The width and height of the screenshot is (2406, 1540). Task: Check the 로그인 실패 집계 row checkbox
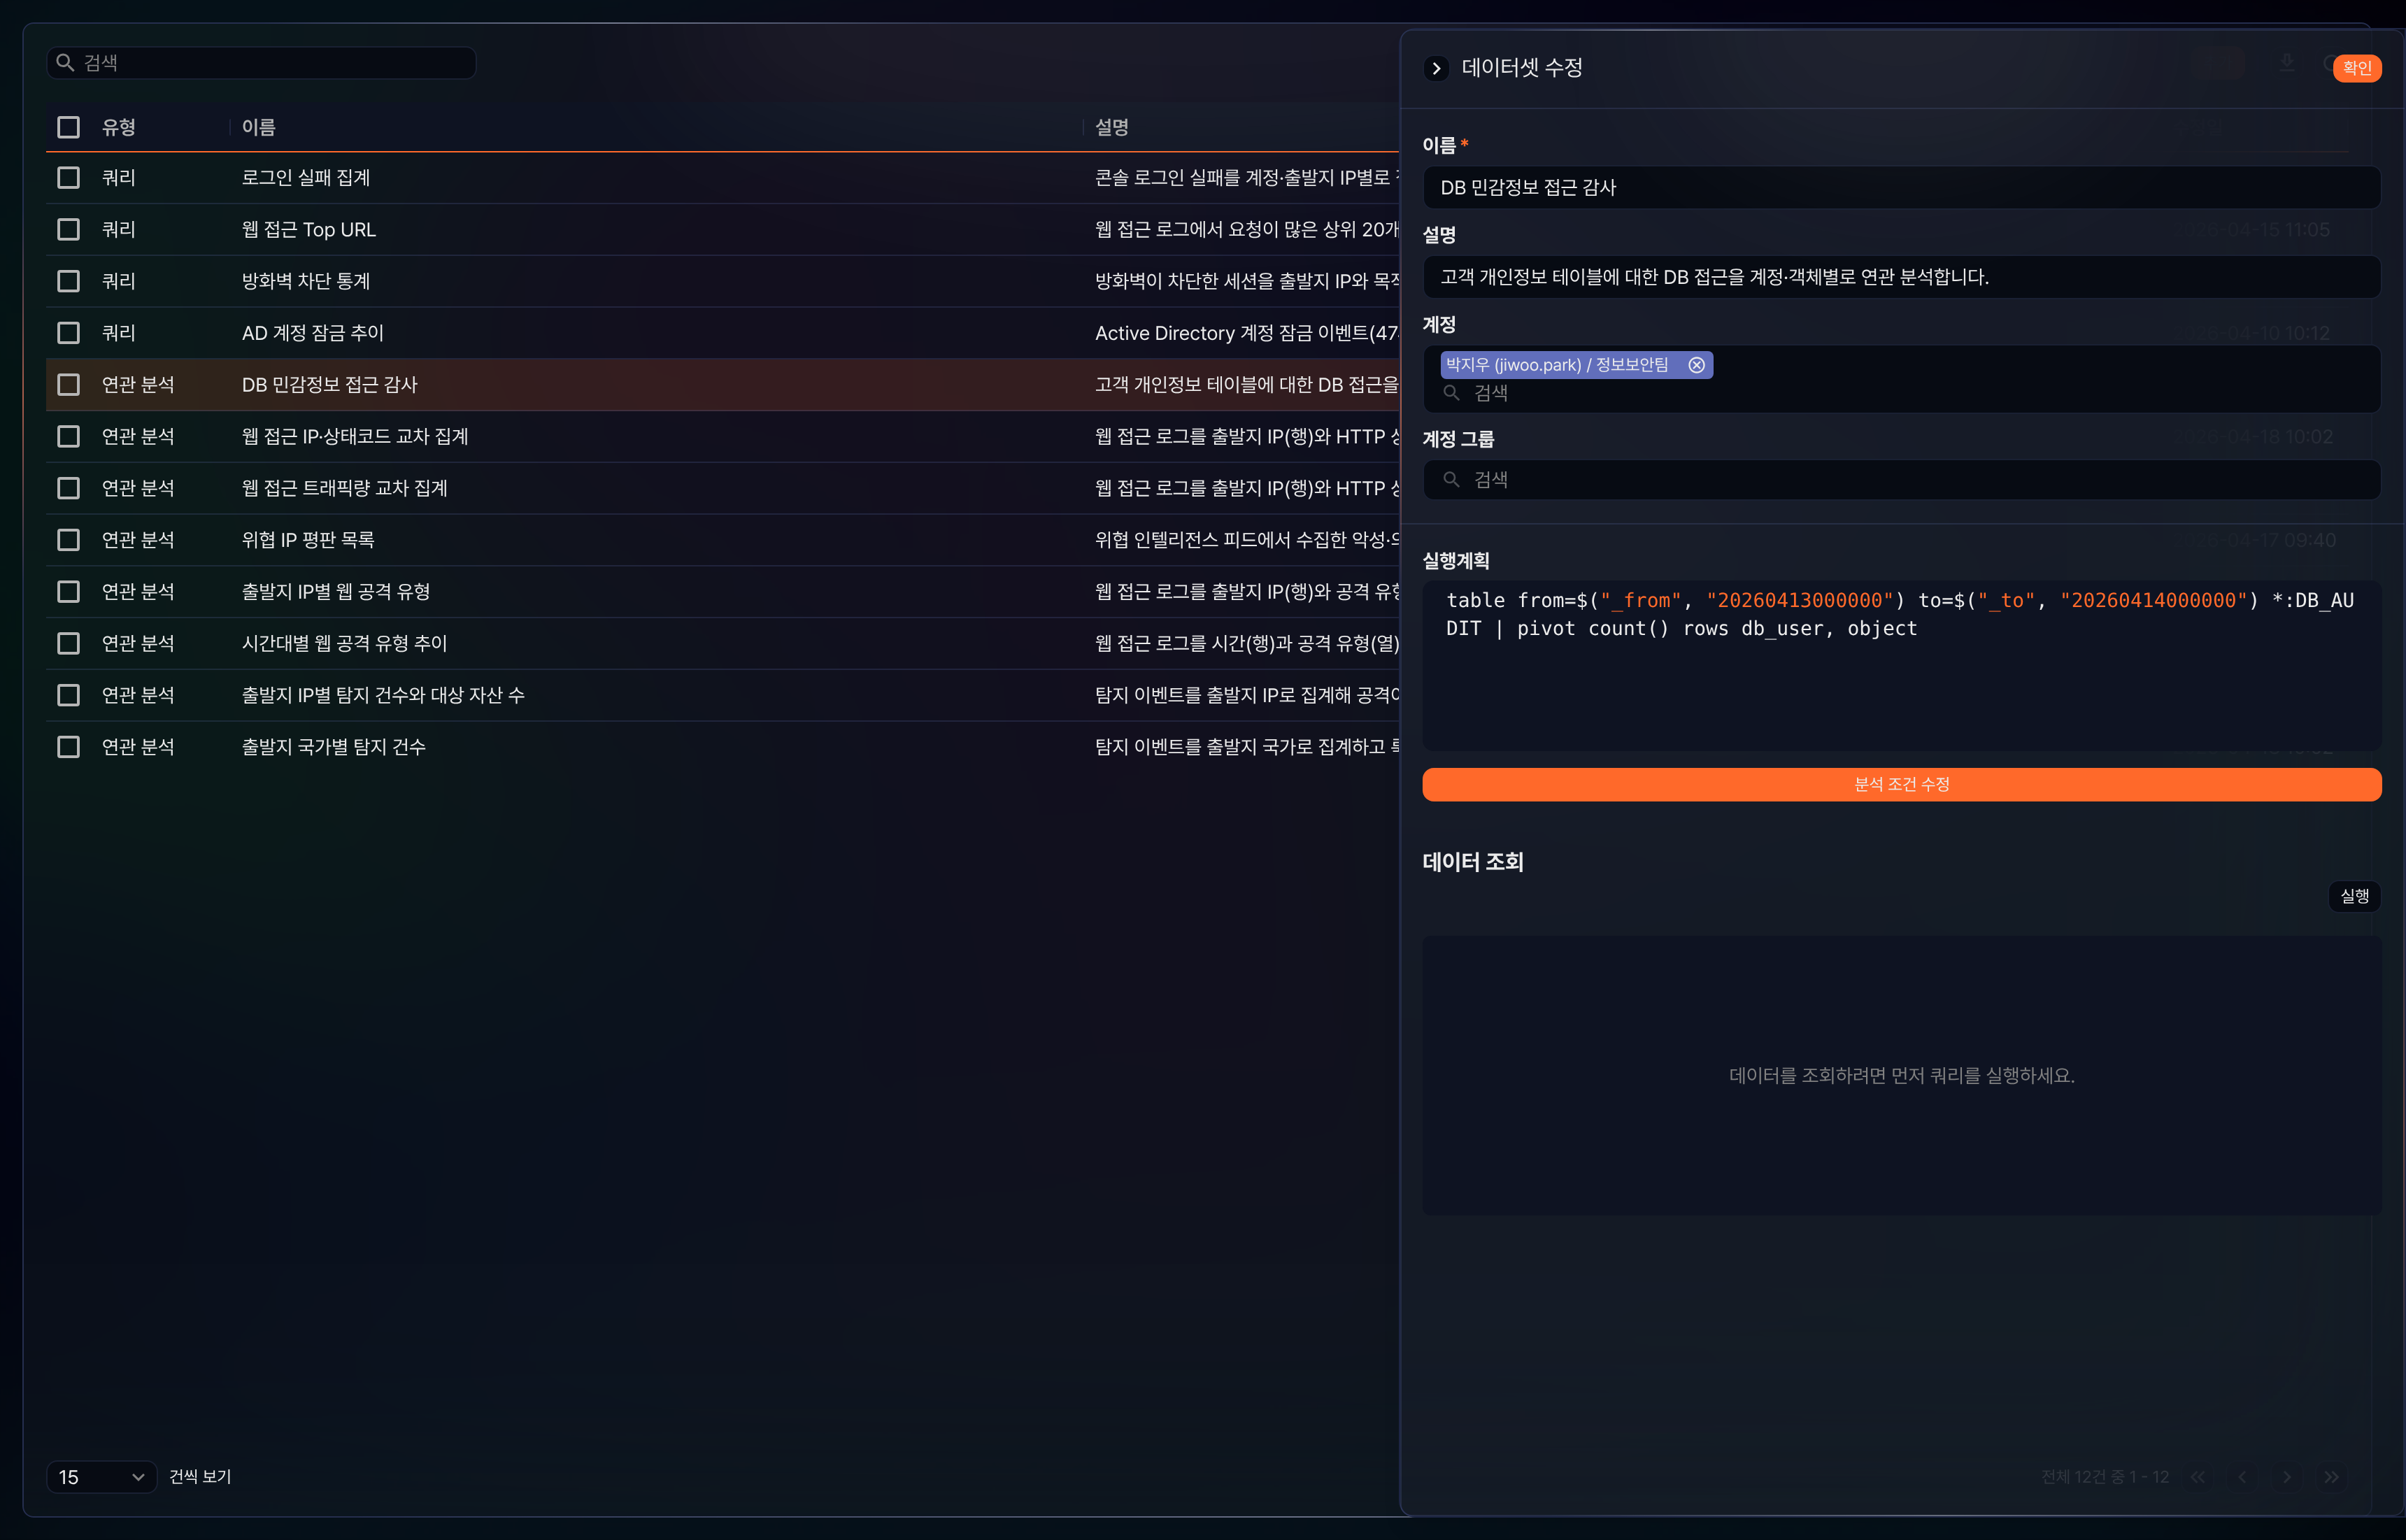68,178
